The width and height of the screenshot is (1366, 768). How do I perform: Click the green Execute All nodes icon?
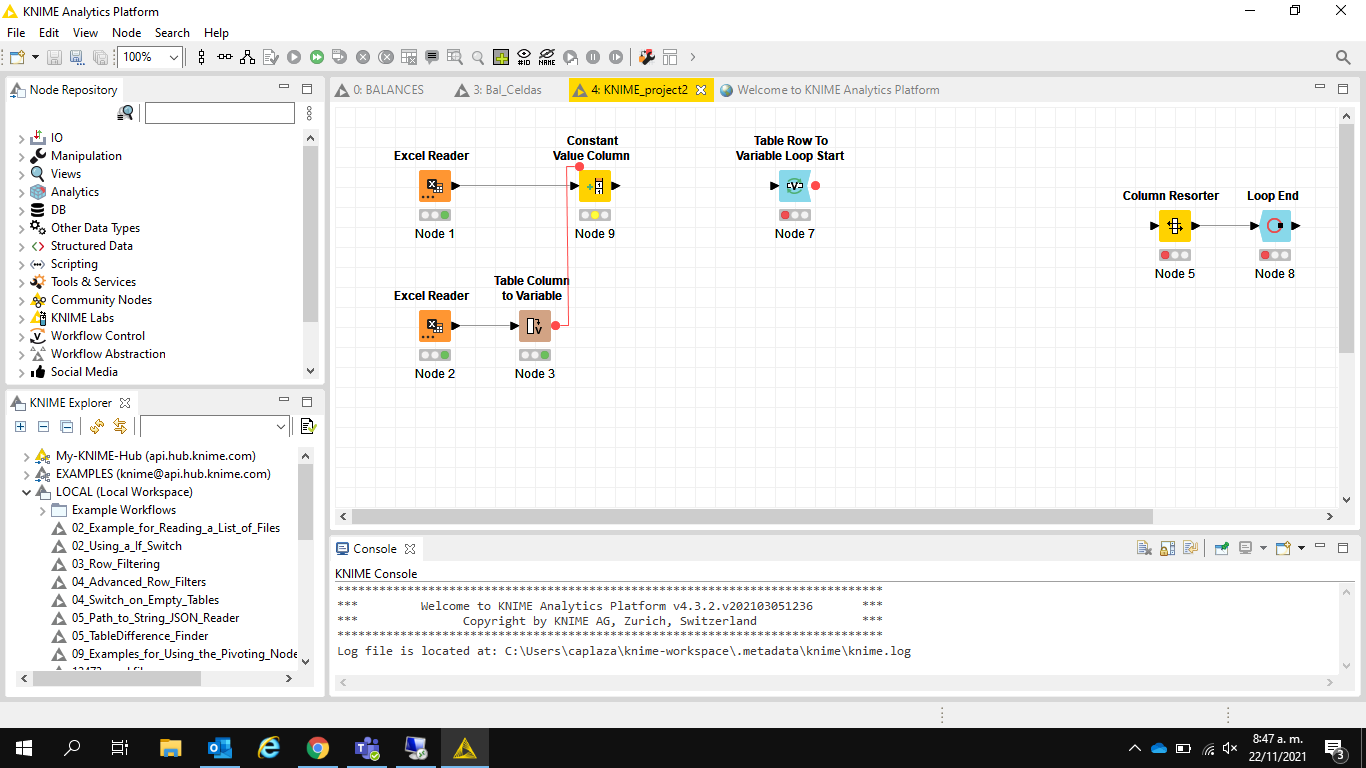click(x=316, y=57)
